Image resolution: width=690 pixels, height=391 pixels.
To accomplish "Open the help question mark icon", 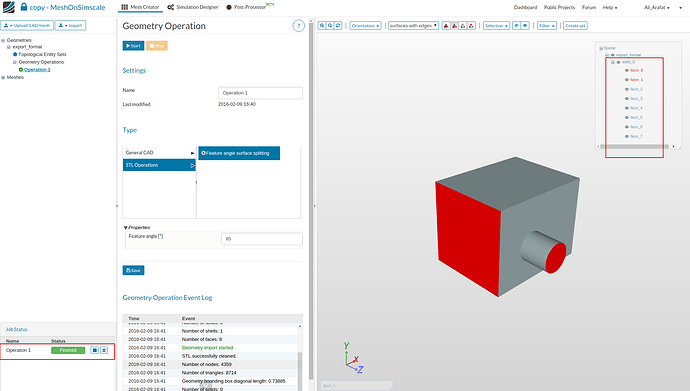I will coord(298,26).
